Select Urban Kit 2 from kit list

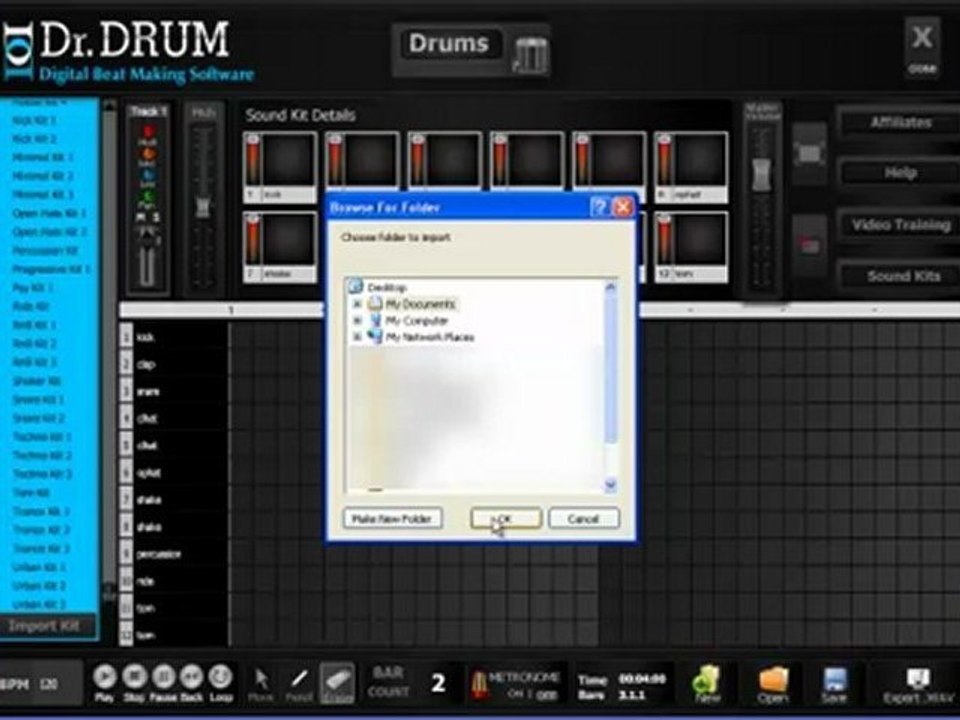coord(39,586)
